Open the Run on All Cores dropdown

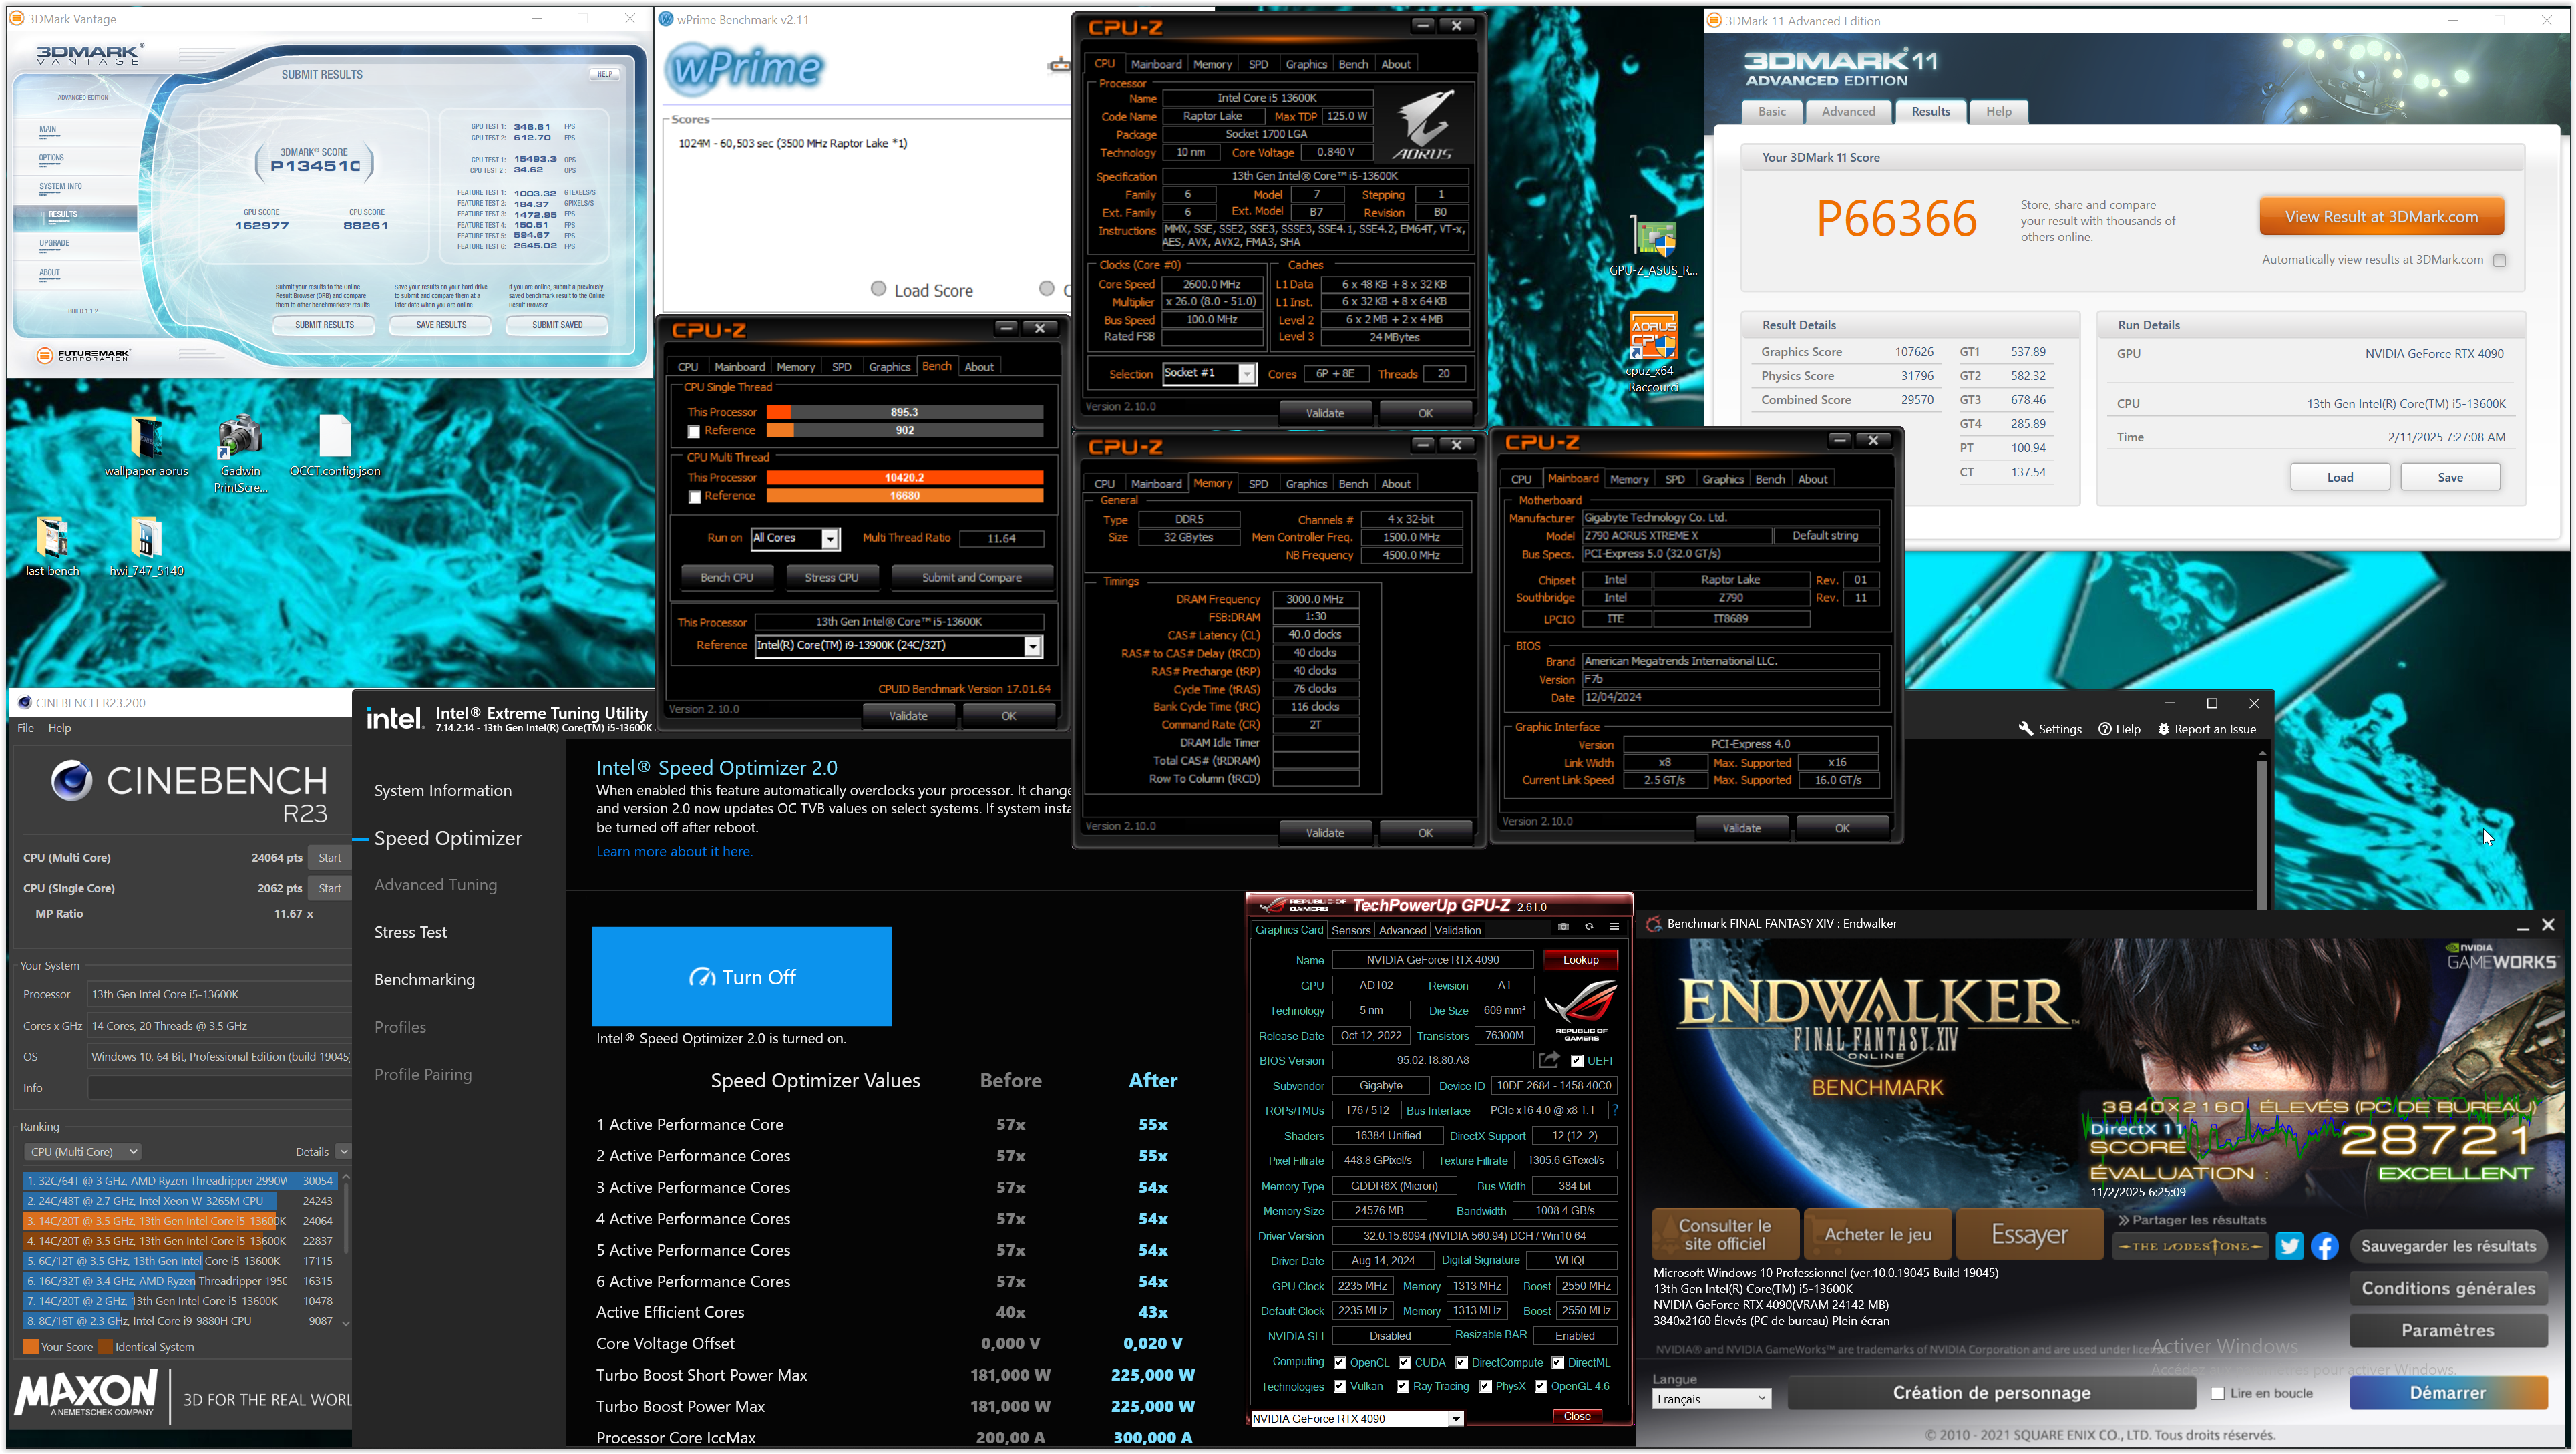tap(829, 539)
